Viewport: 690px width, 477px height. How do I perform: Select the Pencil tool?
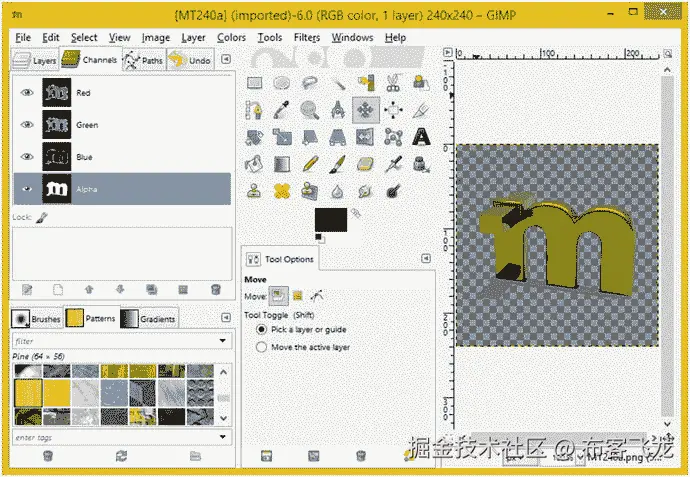pyautogui.click(x=310, y=165)
